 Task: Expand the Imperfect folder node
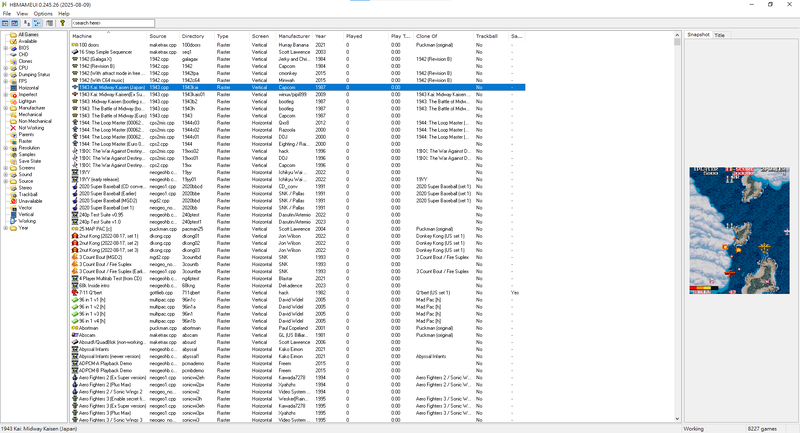tap(6, 94)
